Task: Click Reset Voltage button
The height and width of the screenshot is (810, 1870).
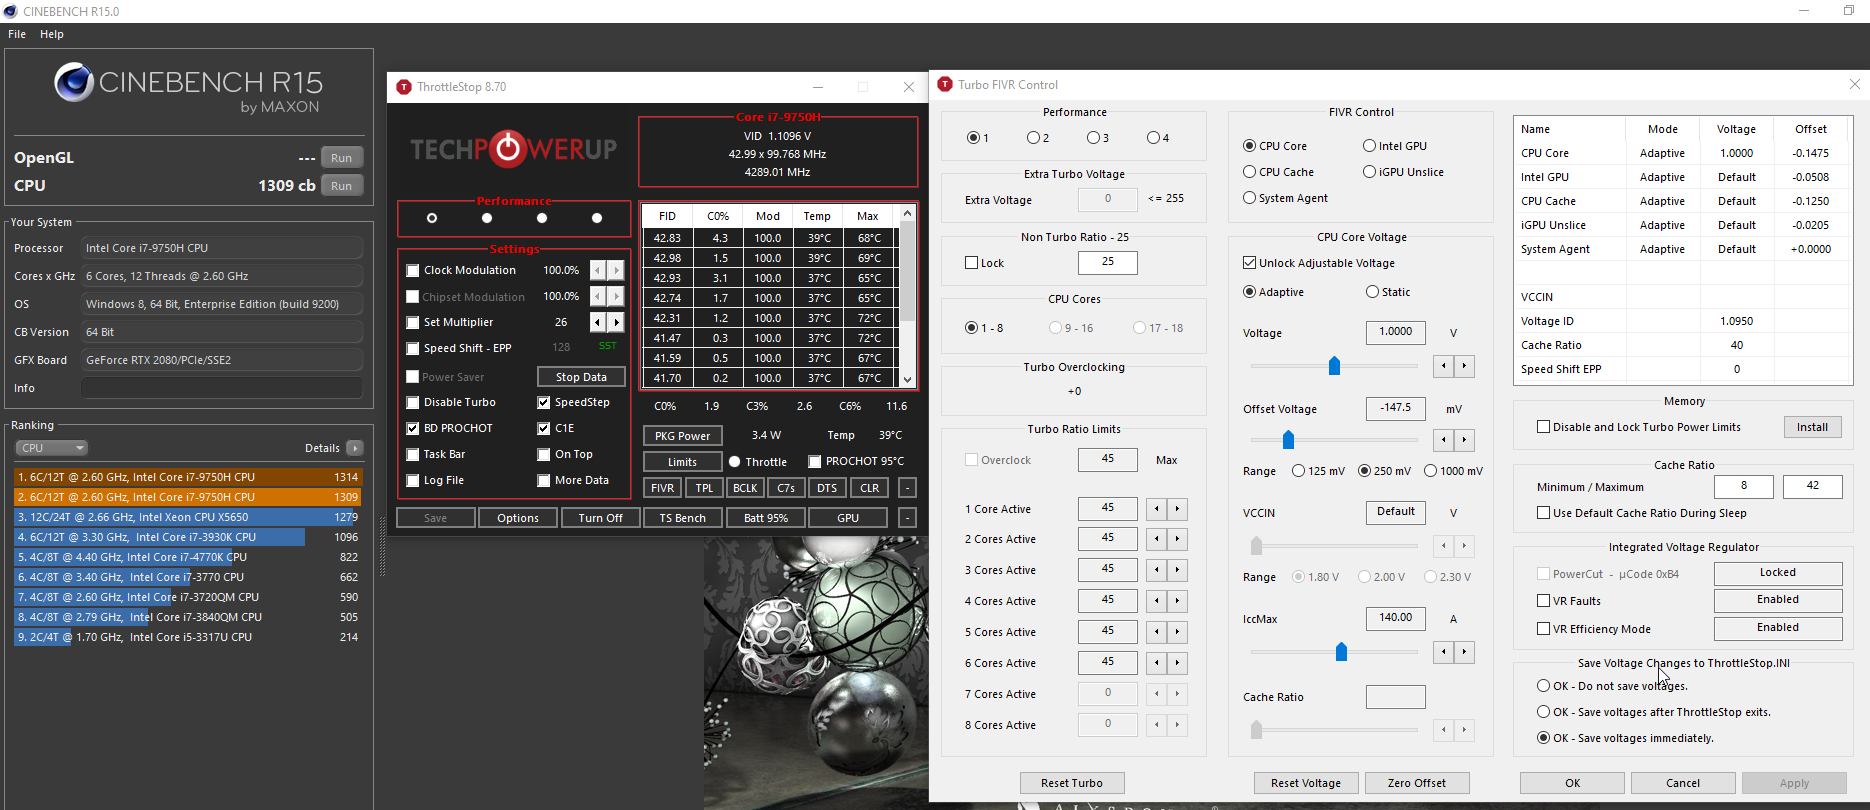Action: pos(1305,783)
